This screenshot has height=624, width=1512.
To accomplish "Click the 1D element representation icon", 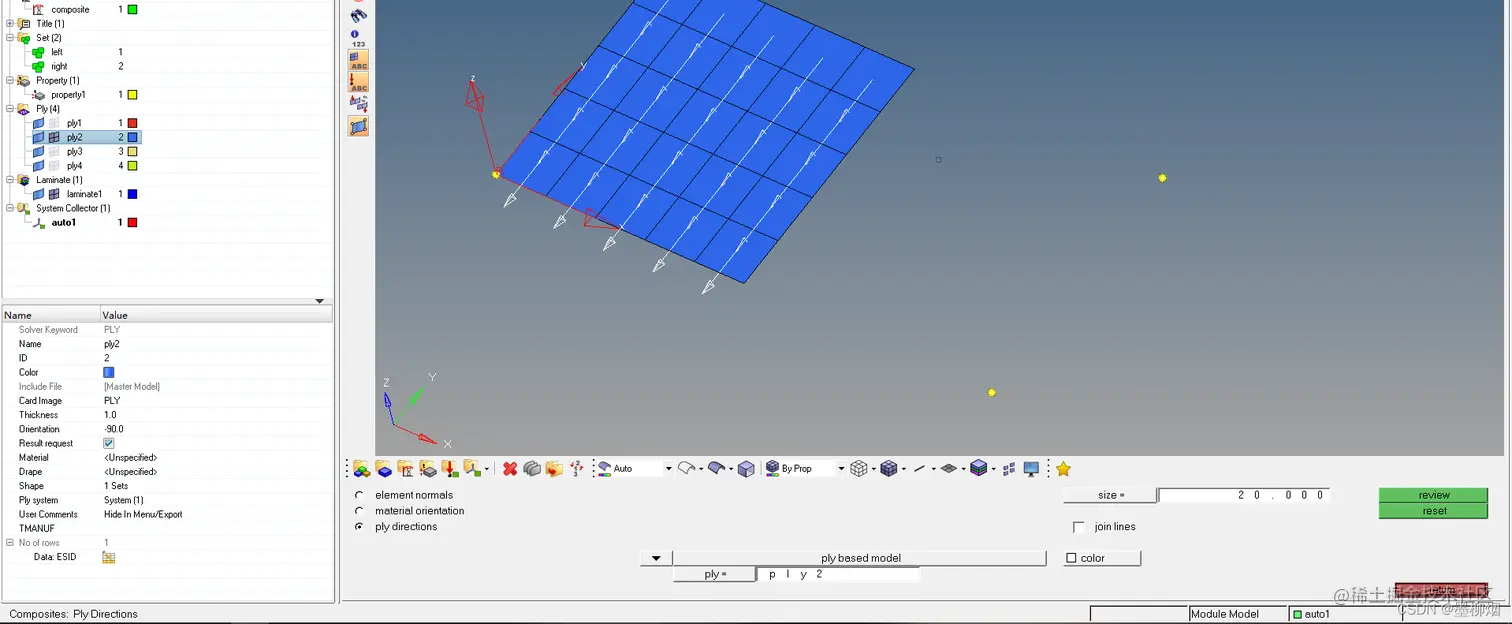I will (x=920, y=468).
